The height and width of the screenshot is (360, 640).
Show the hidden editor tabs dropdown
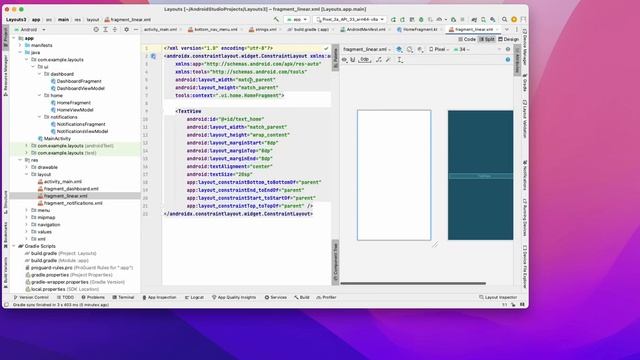(x=507, y=29)
